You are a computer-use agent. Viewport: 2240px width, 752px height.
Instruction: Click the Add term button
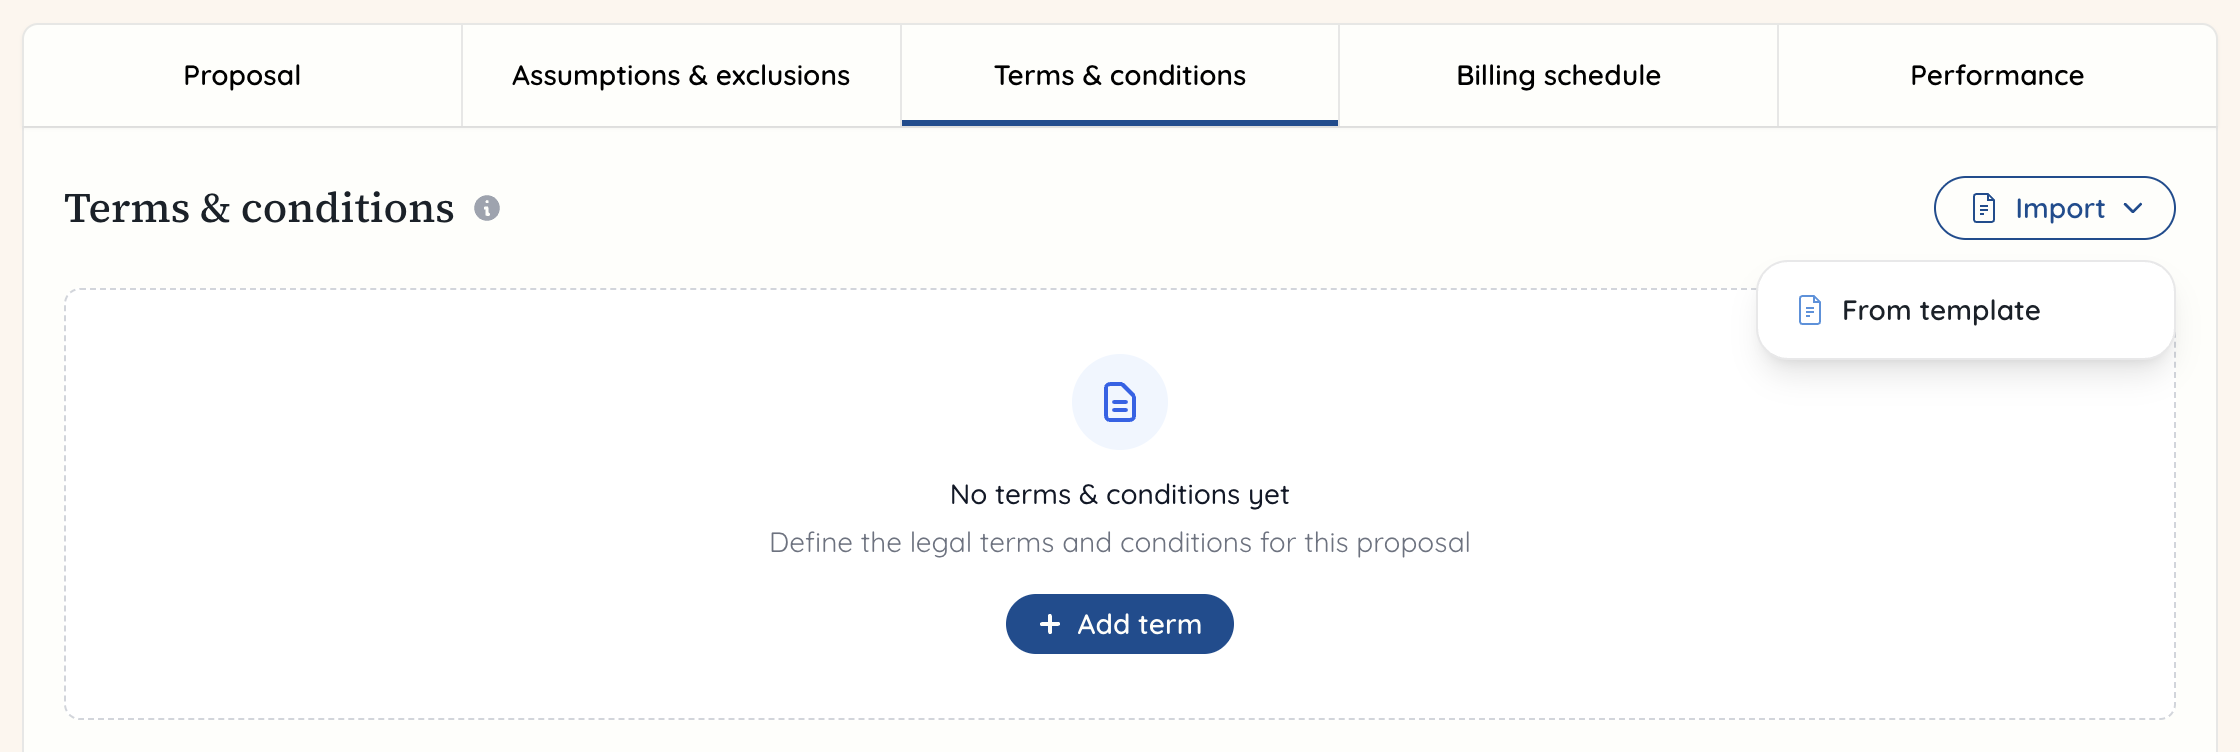[x=1119, y=623]
